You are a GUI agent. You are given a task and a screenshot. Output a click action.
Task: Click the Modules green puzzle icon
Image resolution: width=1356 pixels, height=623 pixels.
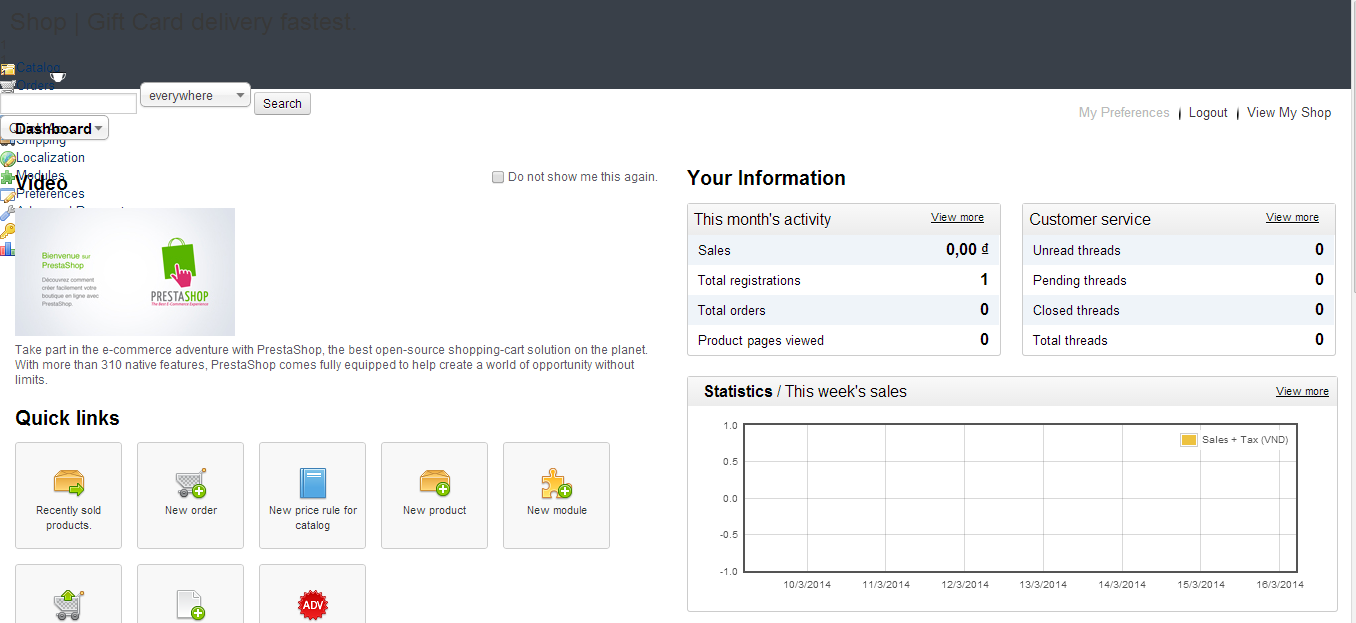coord(8,176)
